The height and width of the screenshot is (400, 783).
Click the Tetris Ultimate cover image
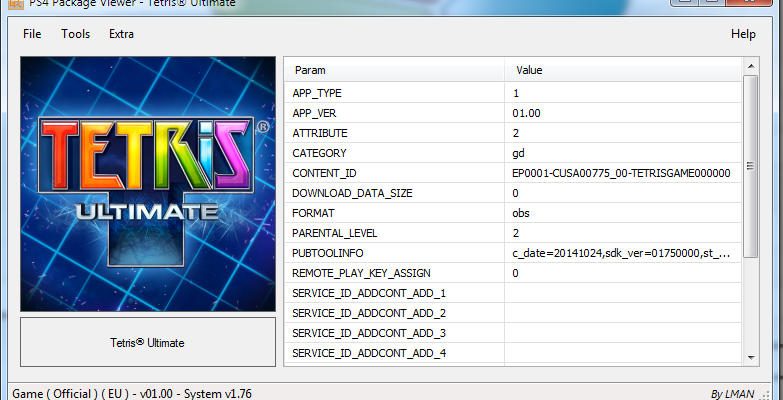[x=148, y=184]
